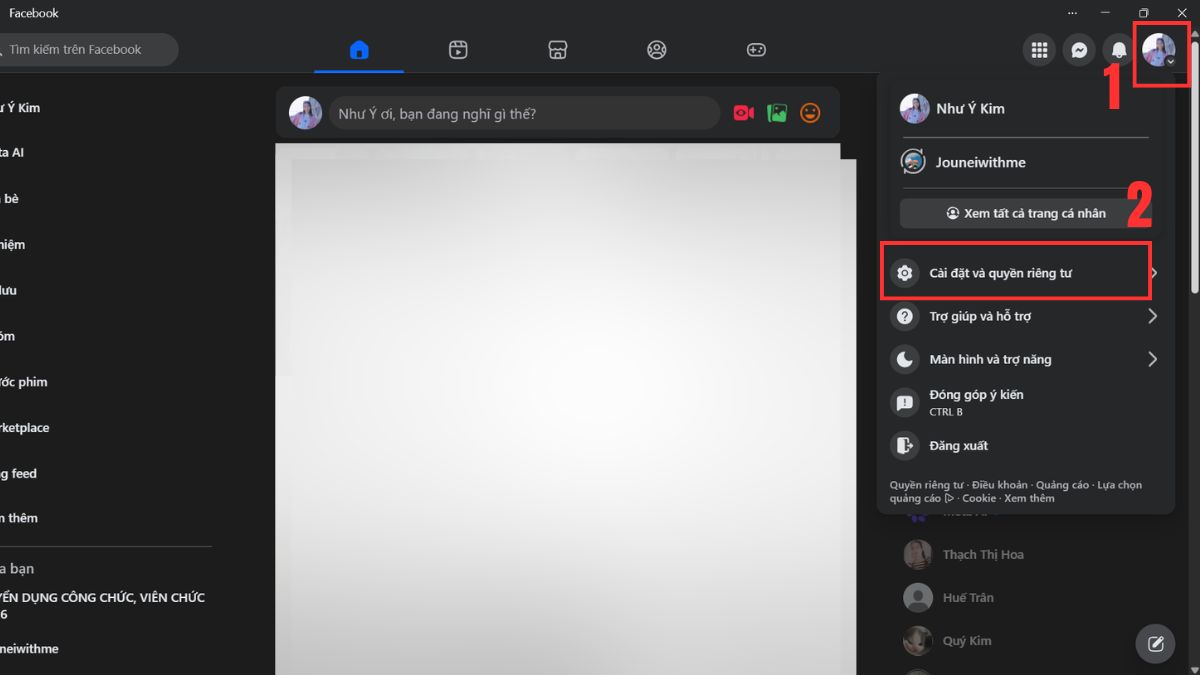Click the help question-mark icon
Viewport: 1200px width, 675px height.
tap(905, 316)
